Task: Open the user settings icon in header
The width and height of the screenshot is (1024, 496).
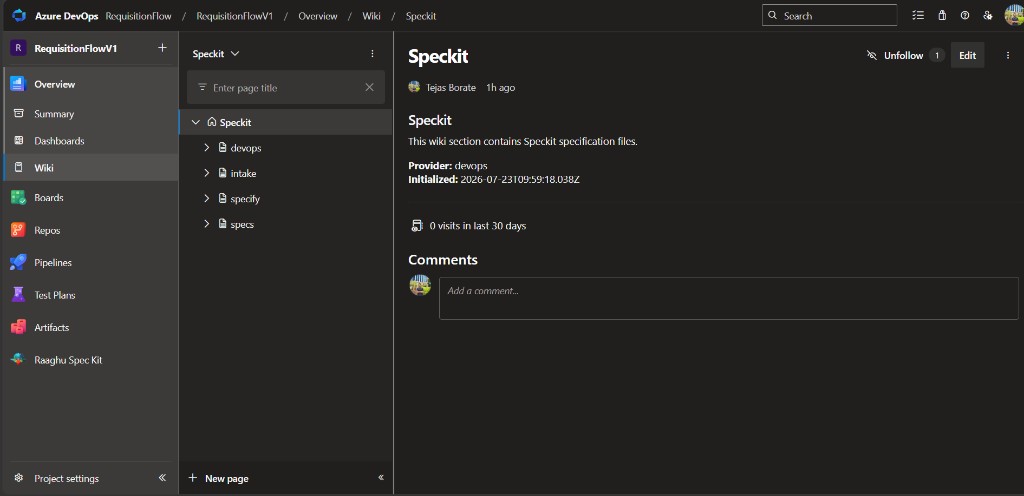Action: pos(988,16)
